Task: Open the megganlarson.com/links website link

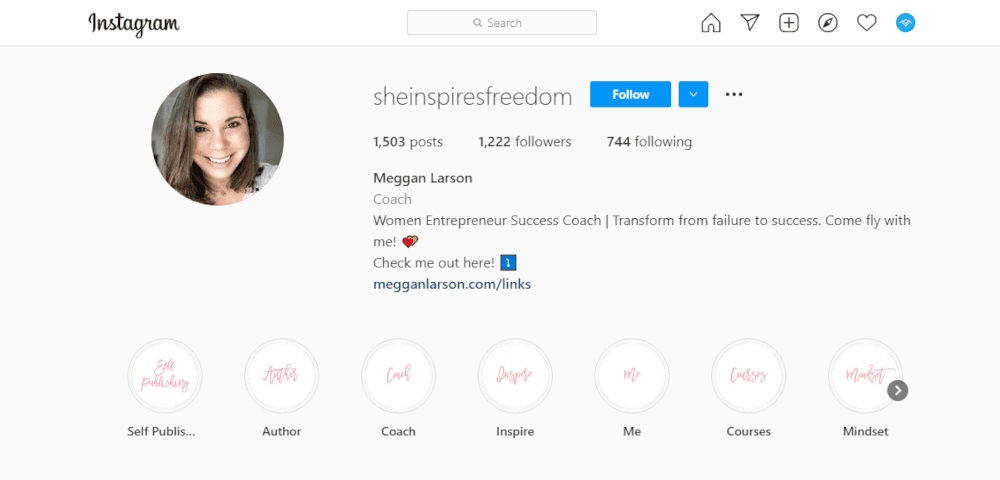Action: (452, 284)
